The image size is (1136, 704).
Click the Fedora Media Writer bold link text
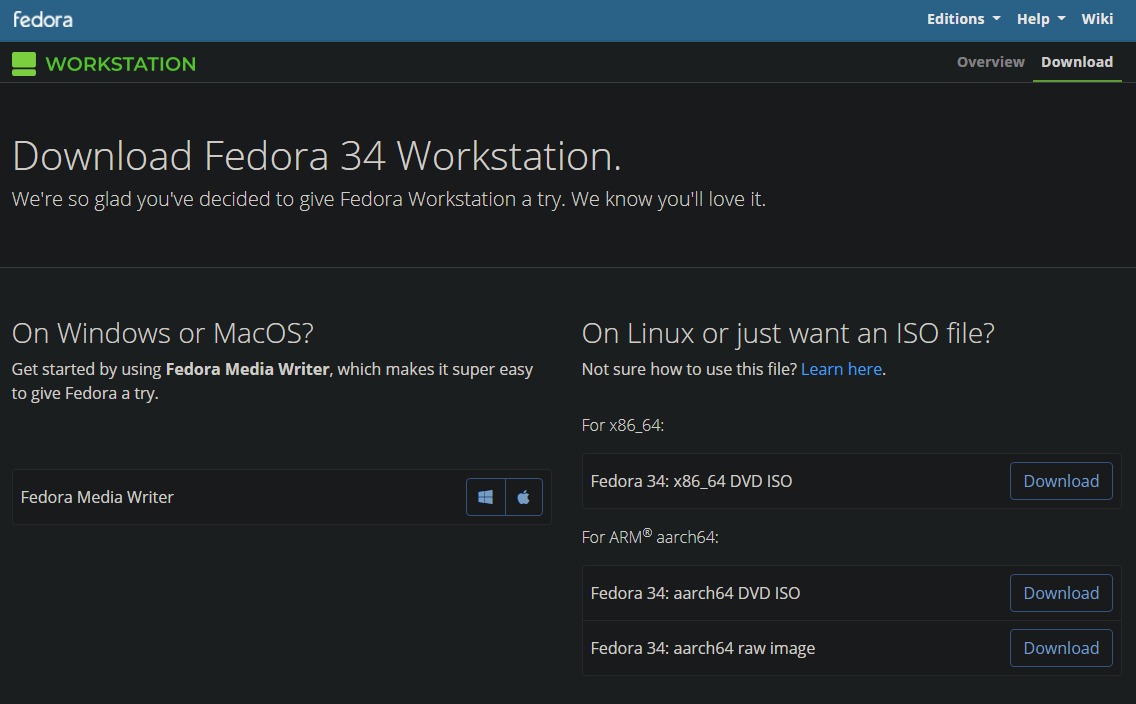click(248, 369)
